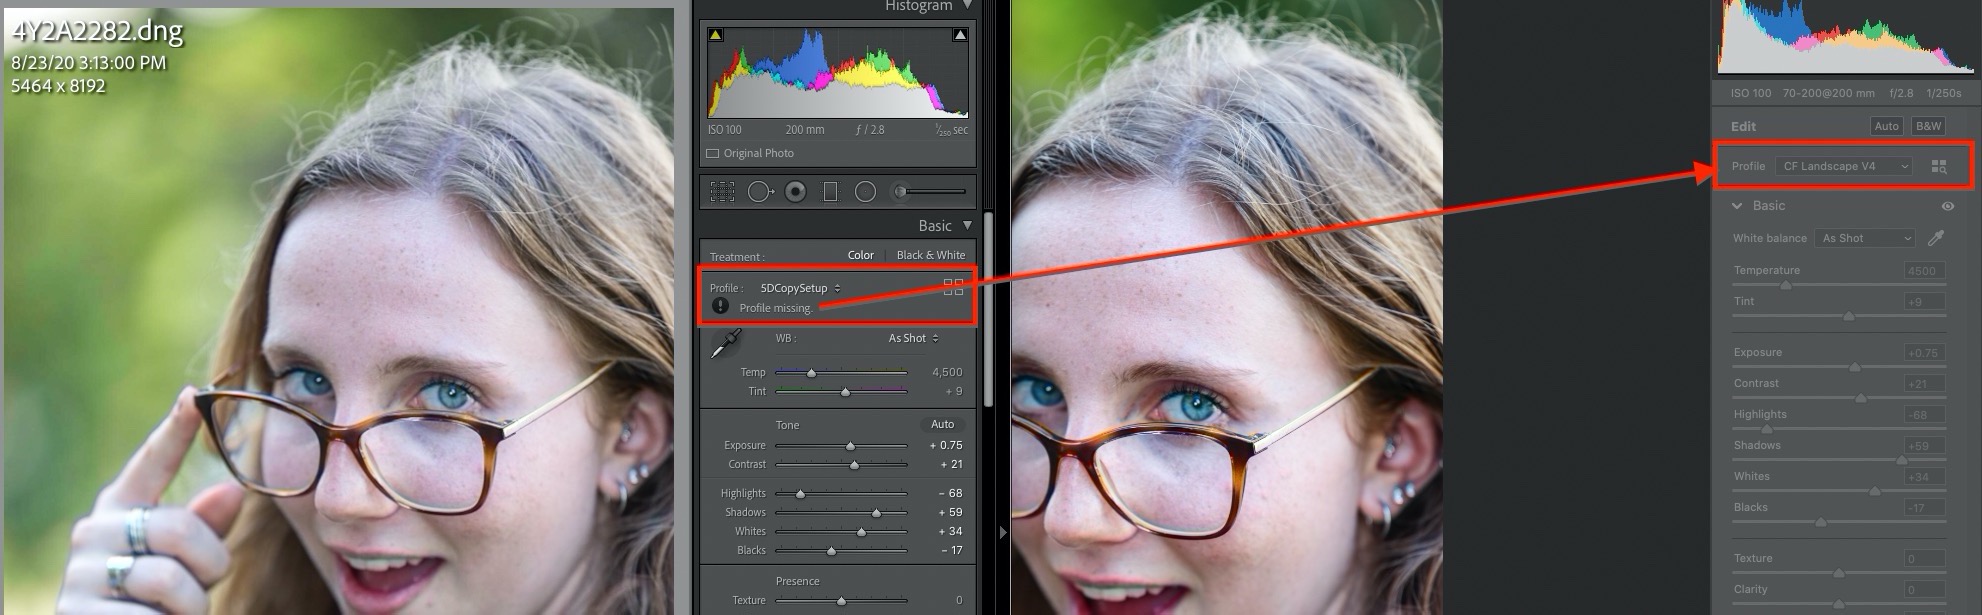Open the SDCopySetup profile dropdown

[x=800, y=288]
